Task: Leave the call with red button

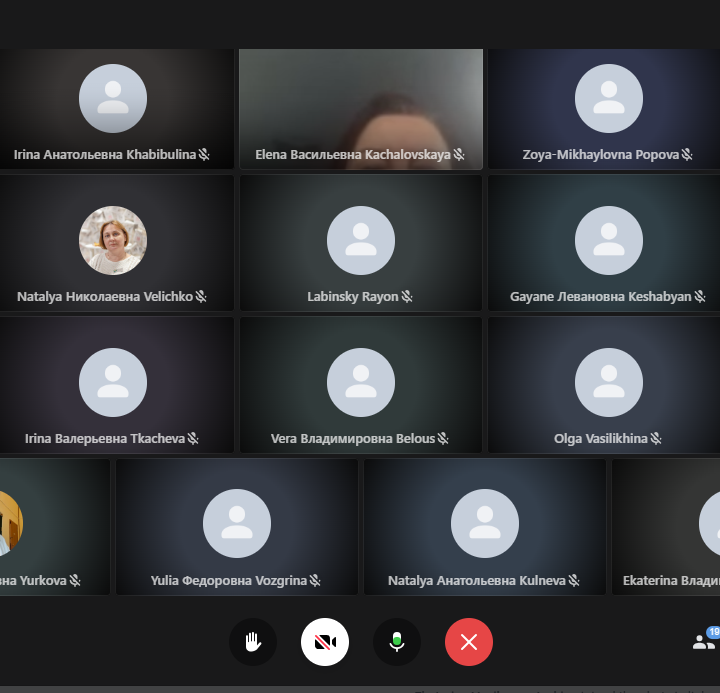Action: coord(469,642)
